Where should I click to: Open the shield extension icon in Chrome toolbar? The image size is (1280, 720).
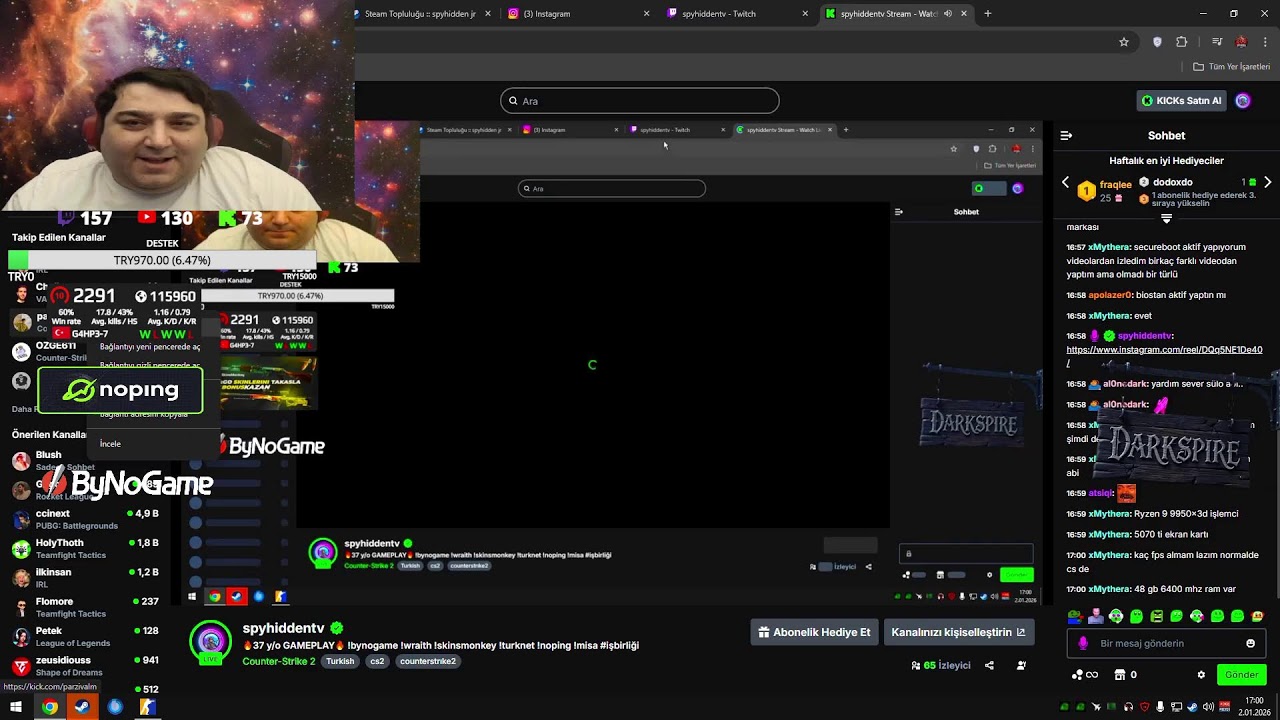(x=1158, y=42)
